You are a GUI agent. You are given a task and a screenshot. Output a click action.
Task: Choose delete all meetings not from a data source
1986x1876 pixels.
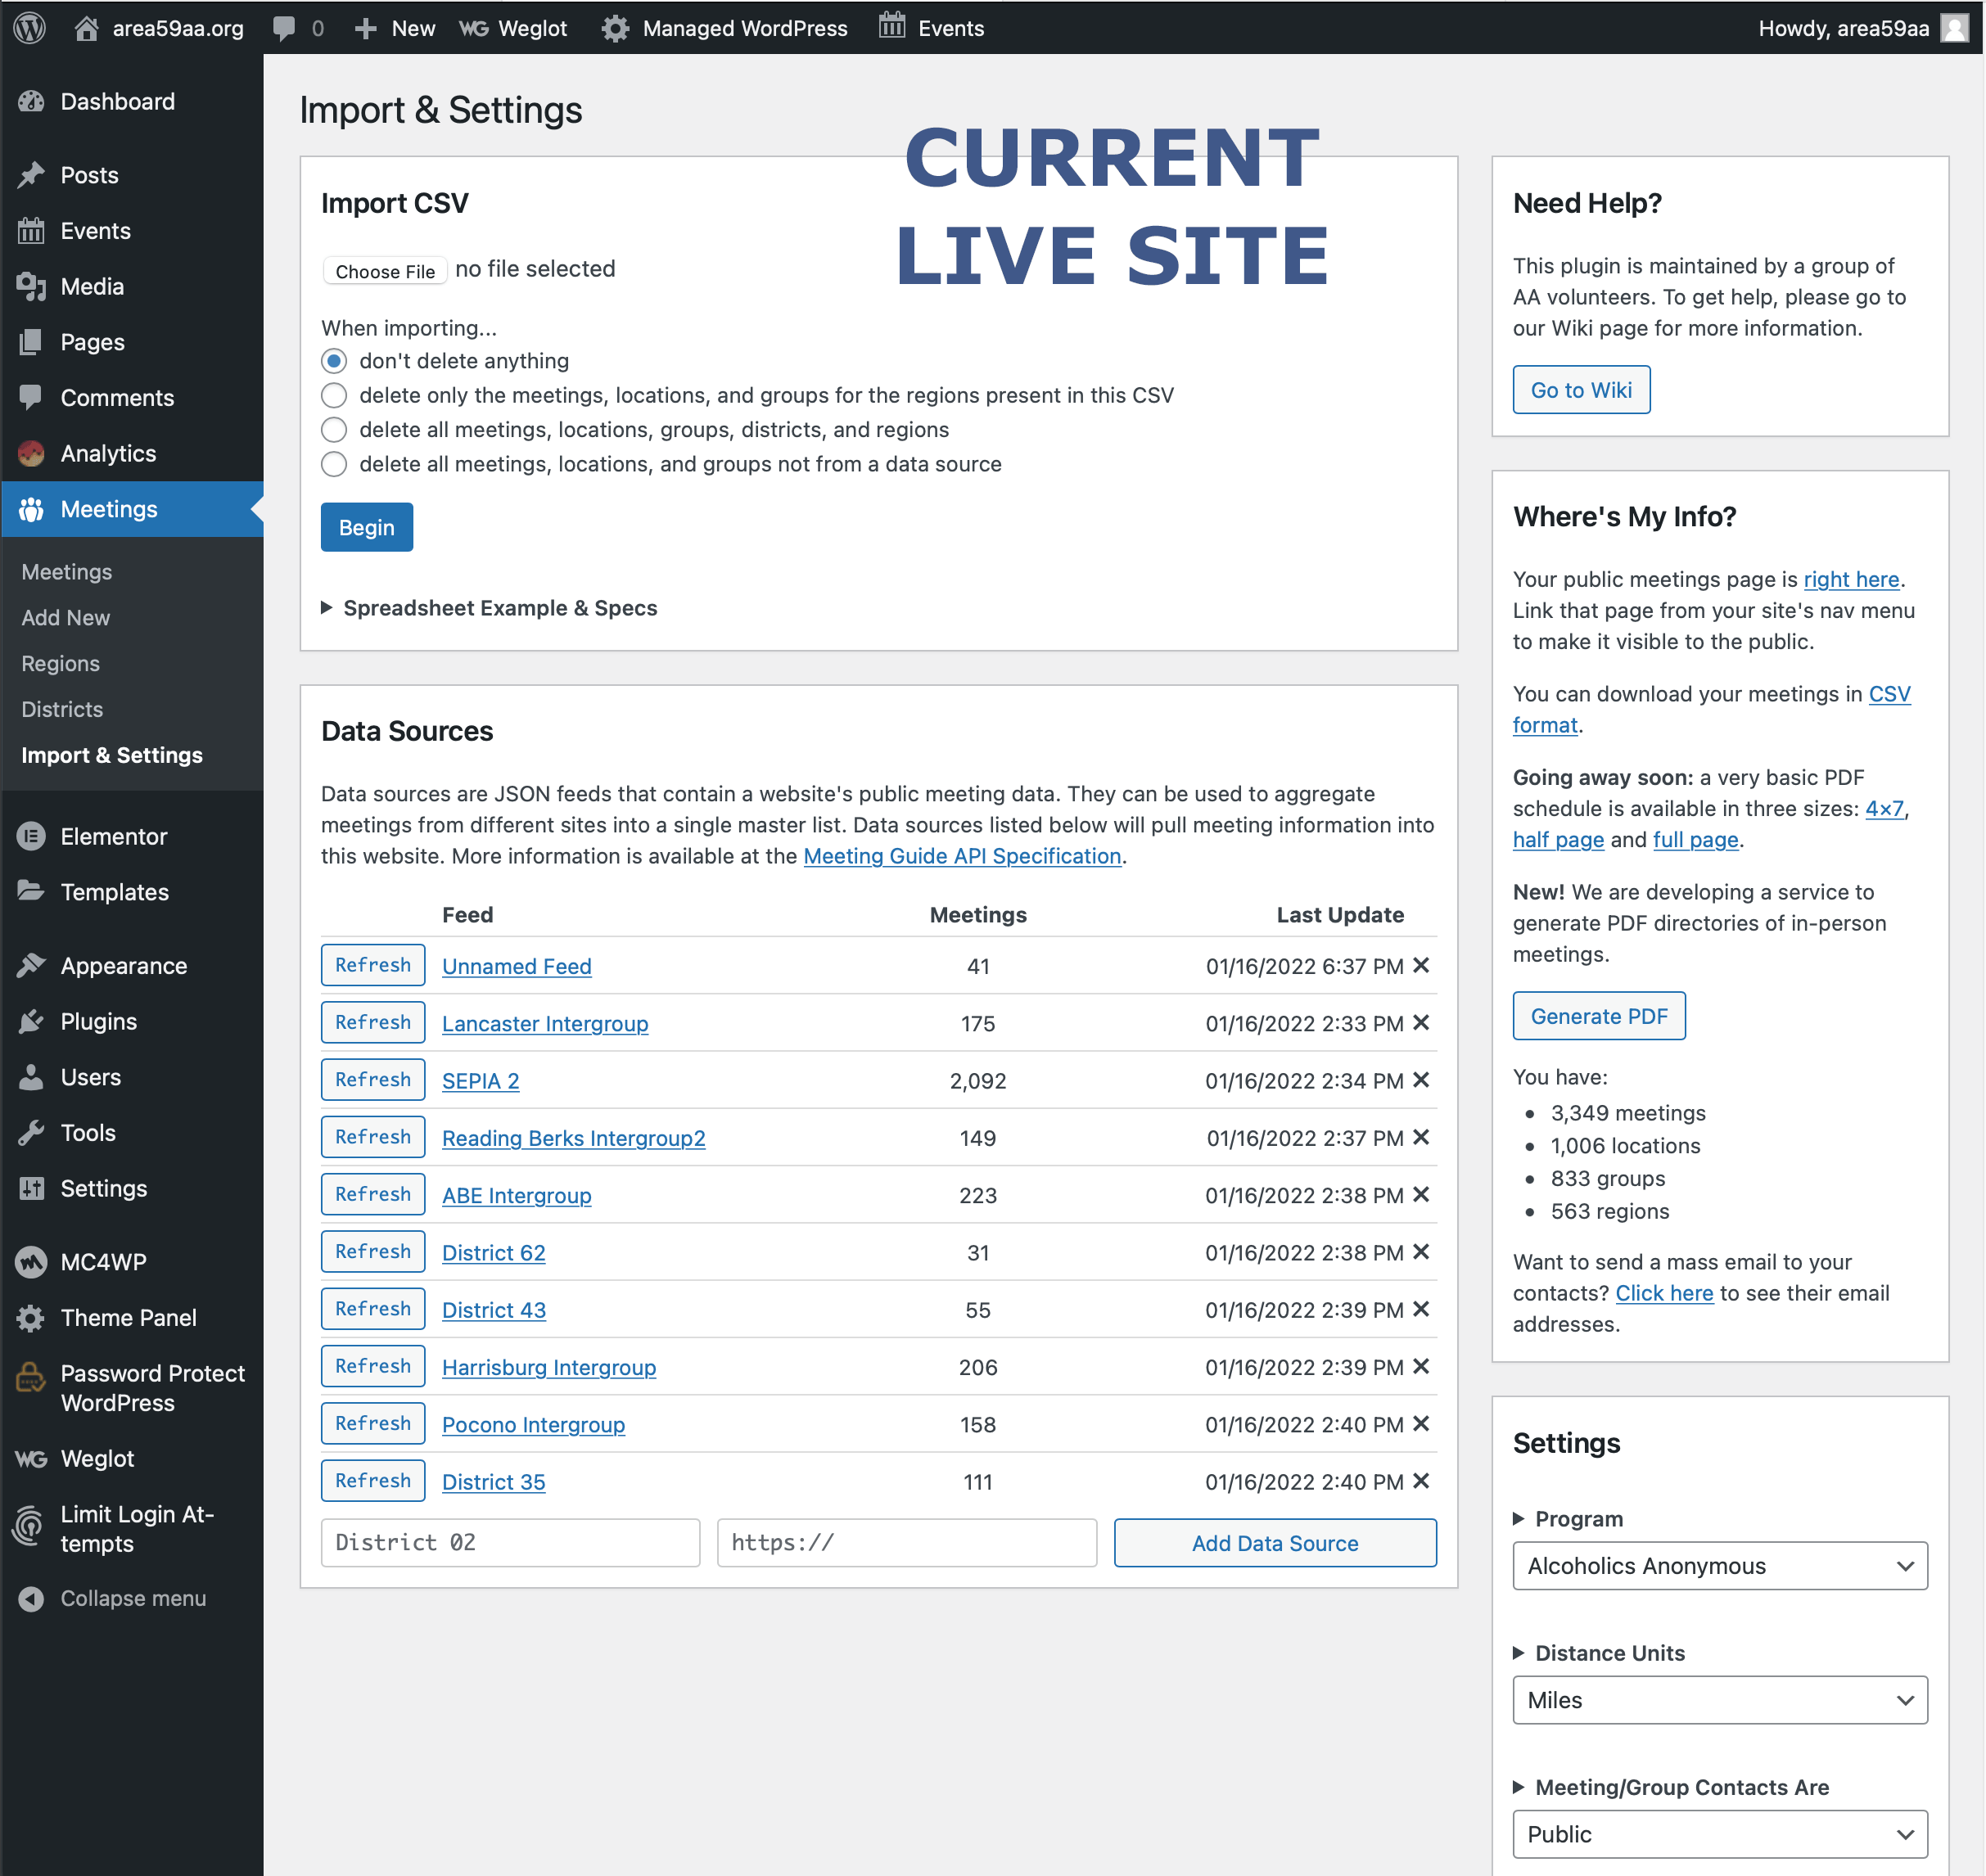[x=334, y=464]
